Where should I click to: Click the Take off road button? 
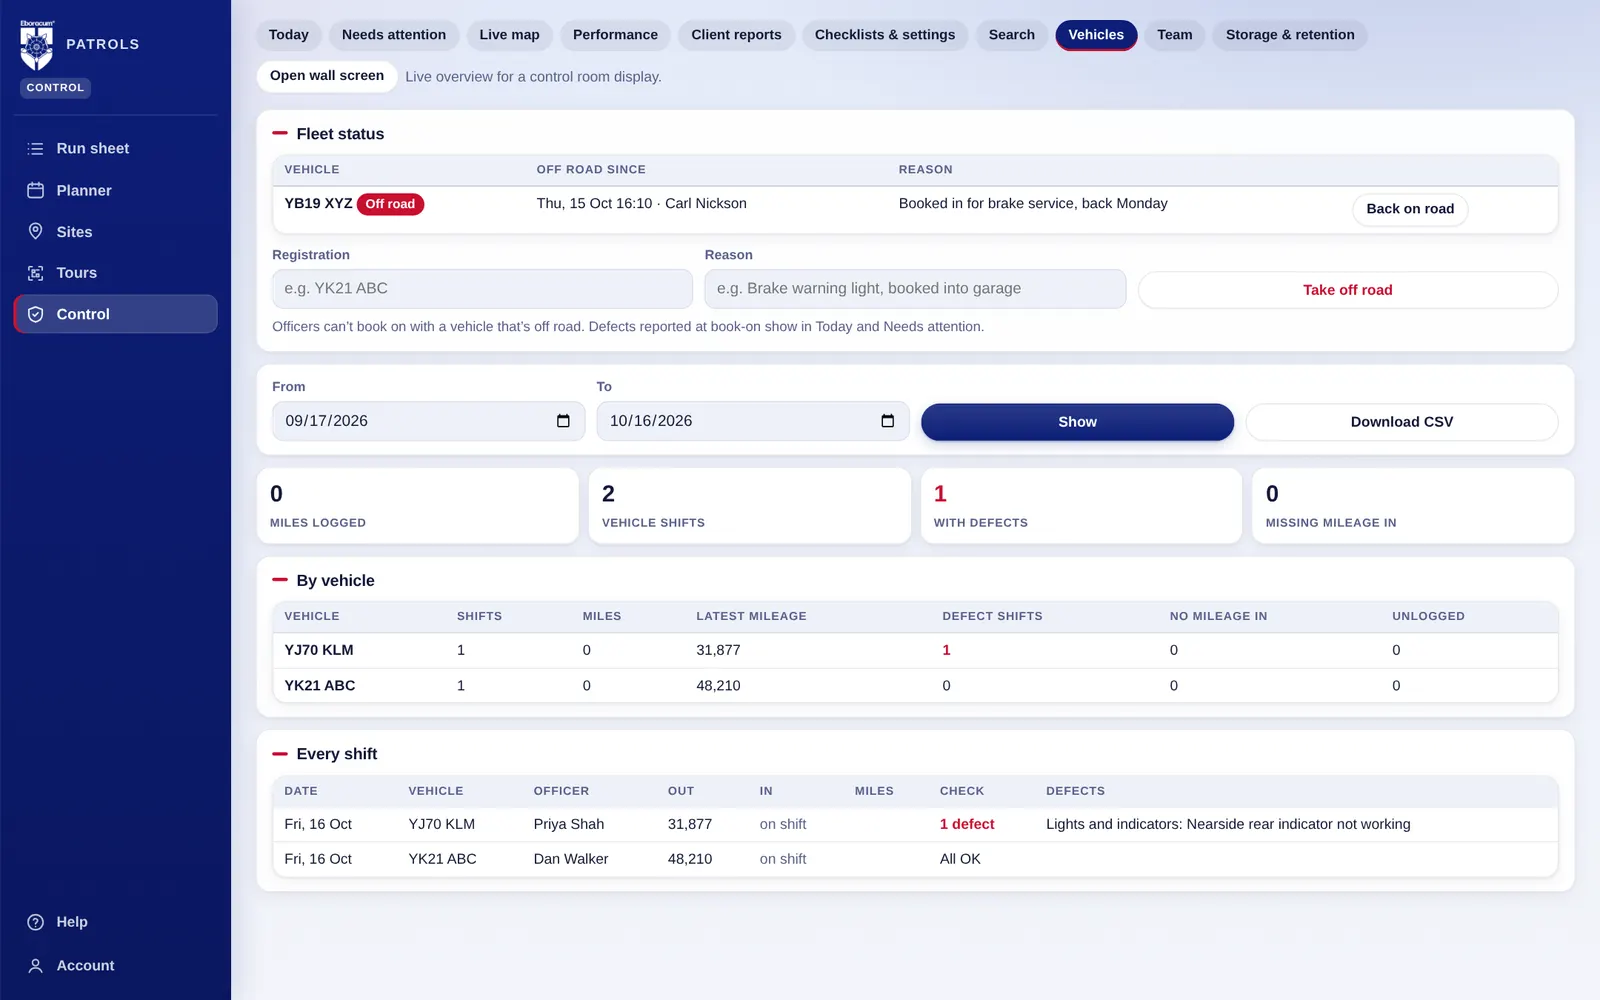pyautogui.click(x=1347, y=290)
